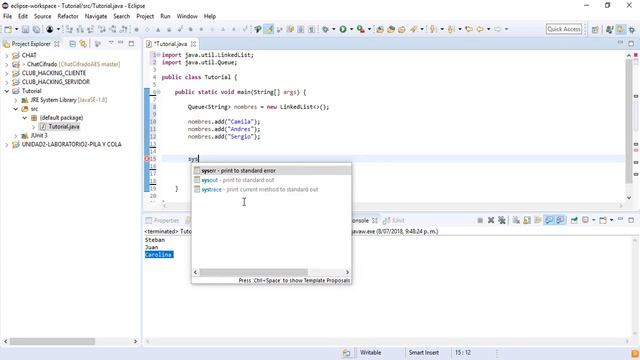The width and height of the screenshot is (640, 360).
Task: Minimize the Project Explorer view
Action: click(x=121, y=43)
